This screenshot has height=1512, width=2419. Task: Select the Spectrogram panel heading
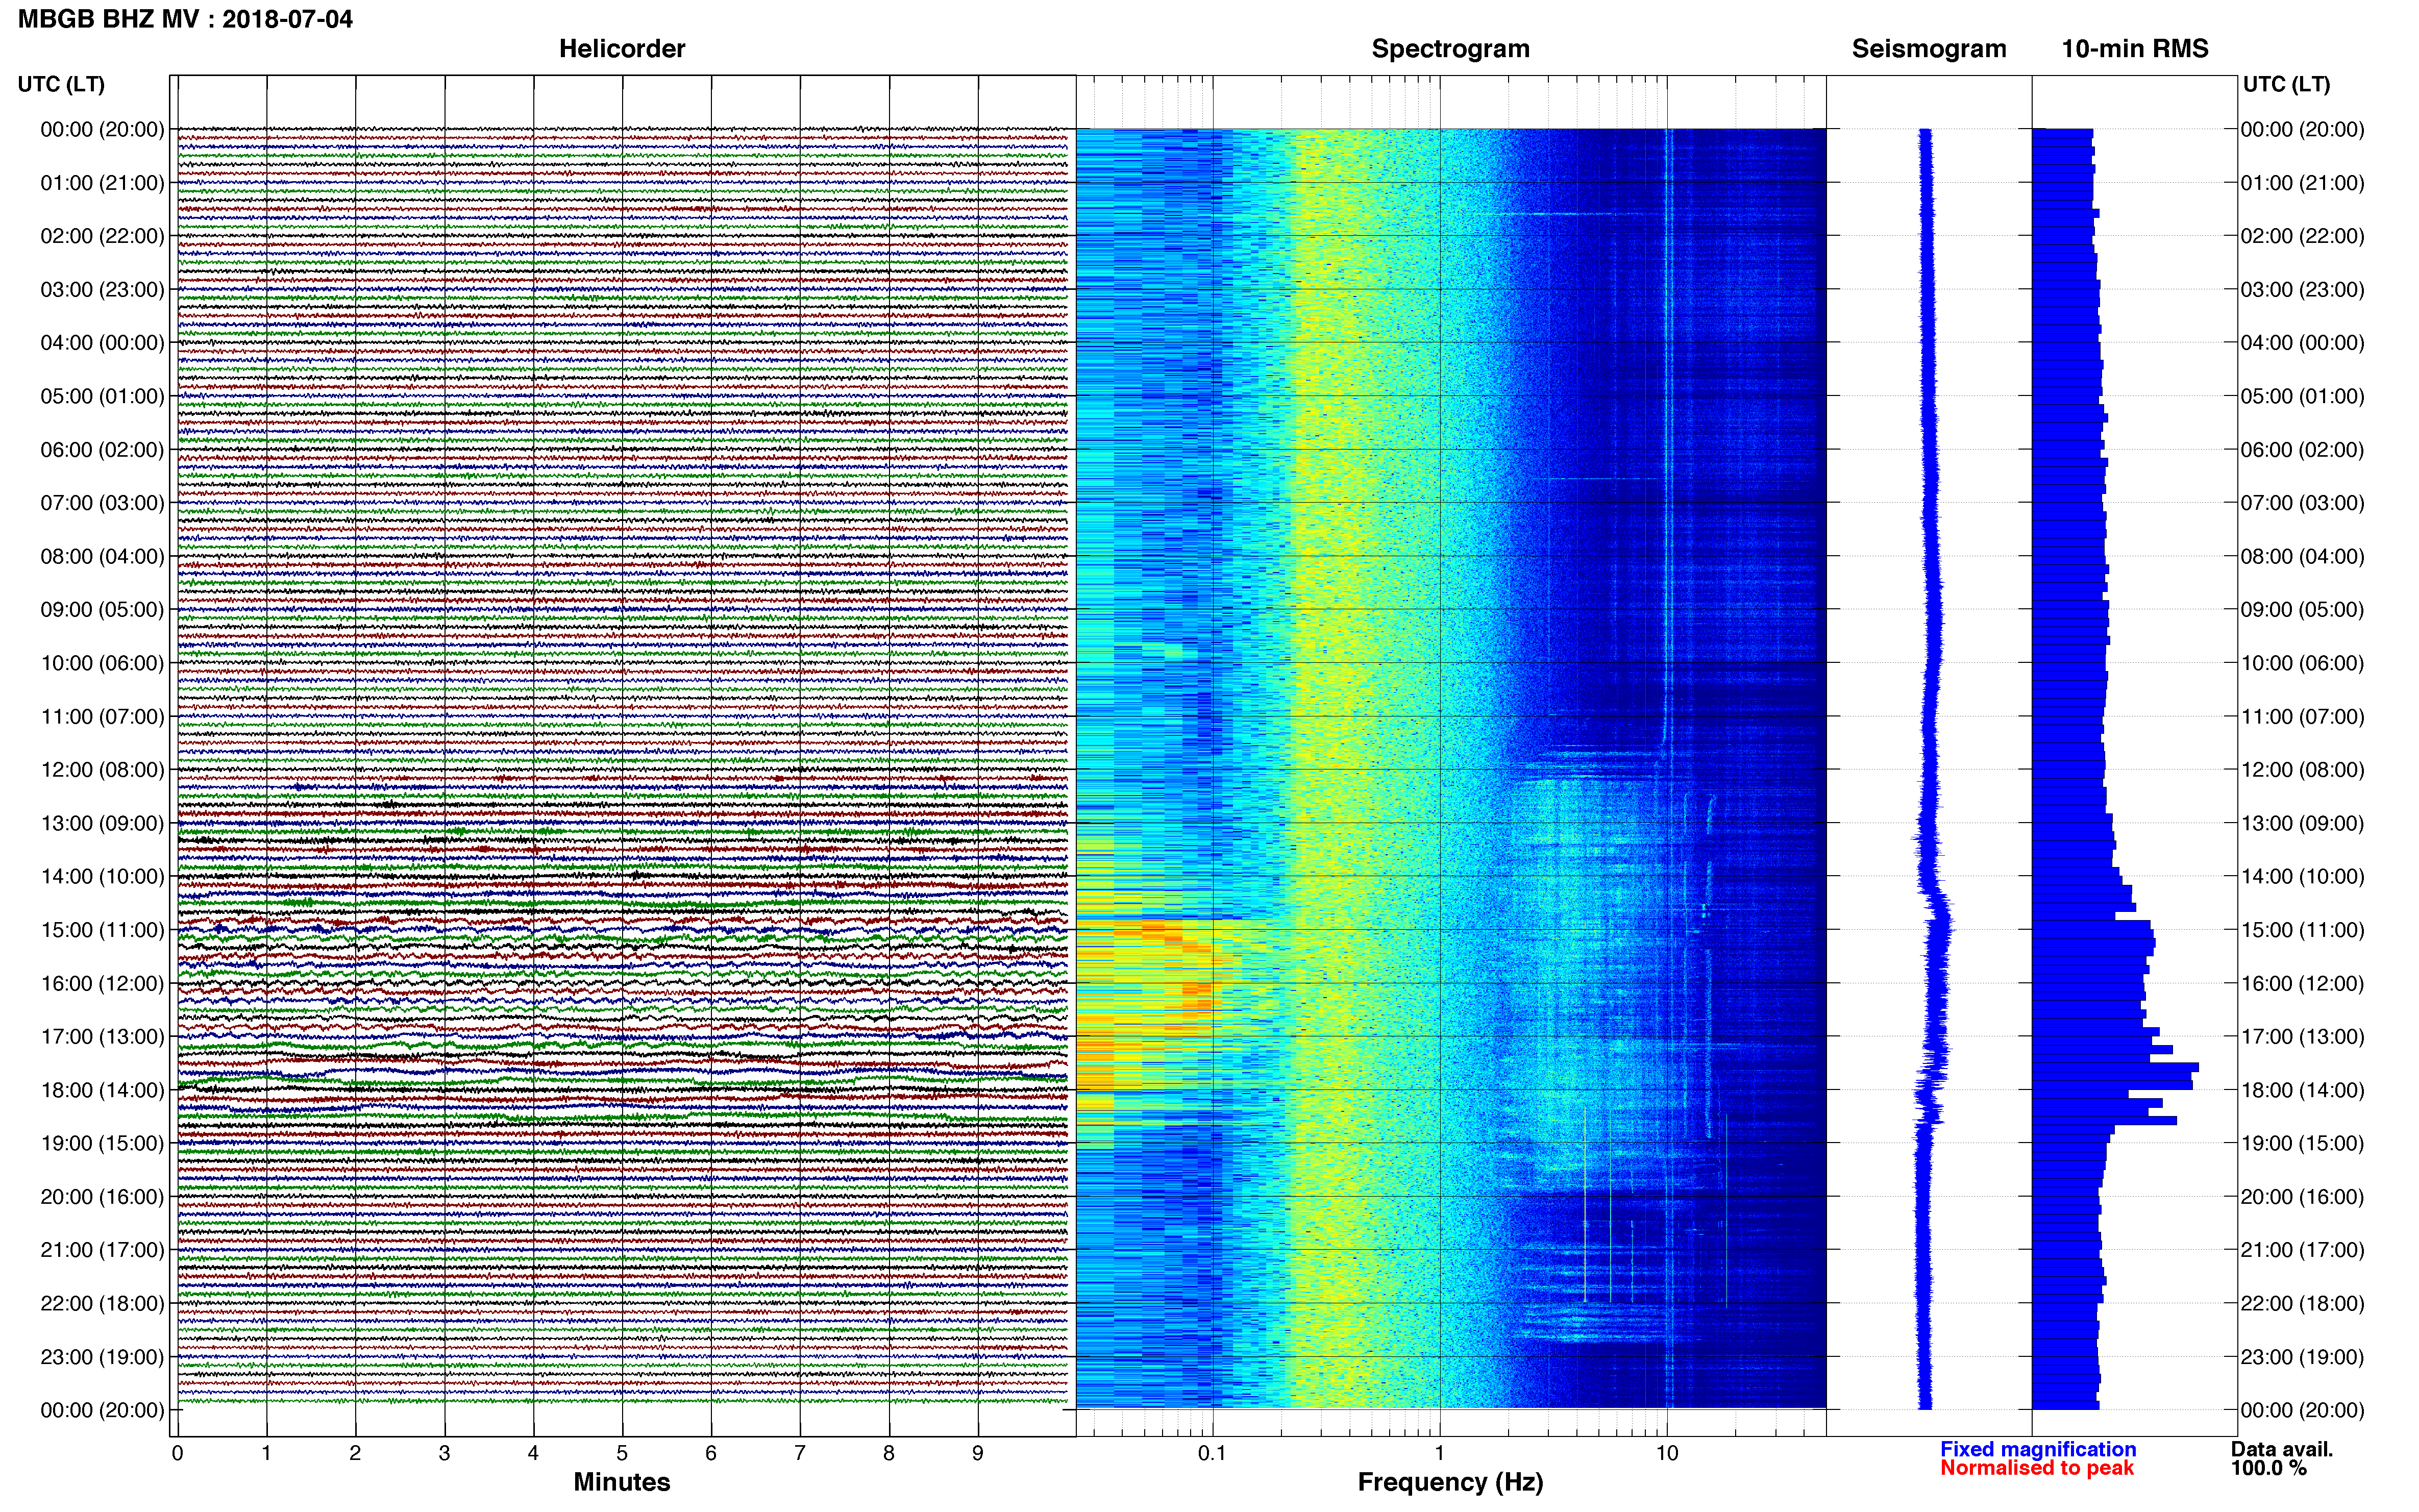coord(1450,49)
